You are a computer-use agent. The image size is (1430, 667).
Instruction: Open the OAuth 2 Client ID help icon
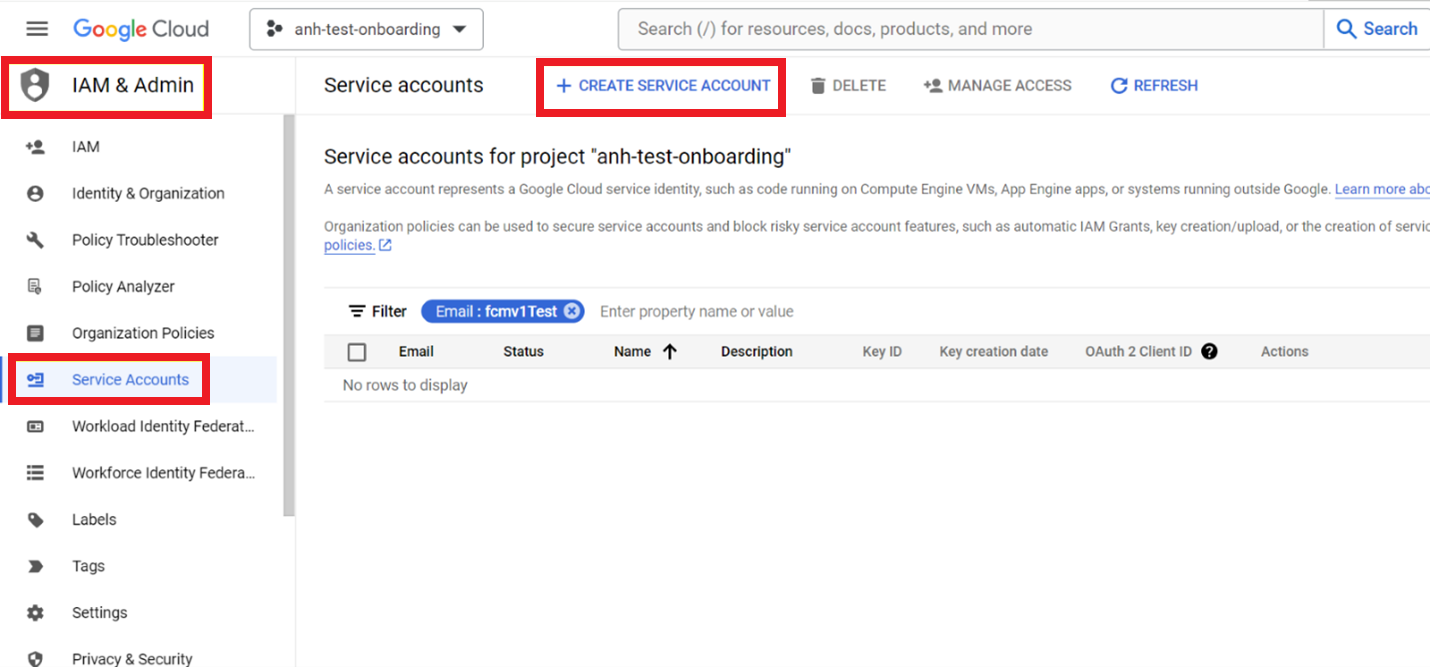[x=1209, y=351]
